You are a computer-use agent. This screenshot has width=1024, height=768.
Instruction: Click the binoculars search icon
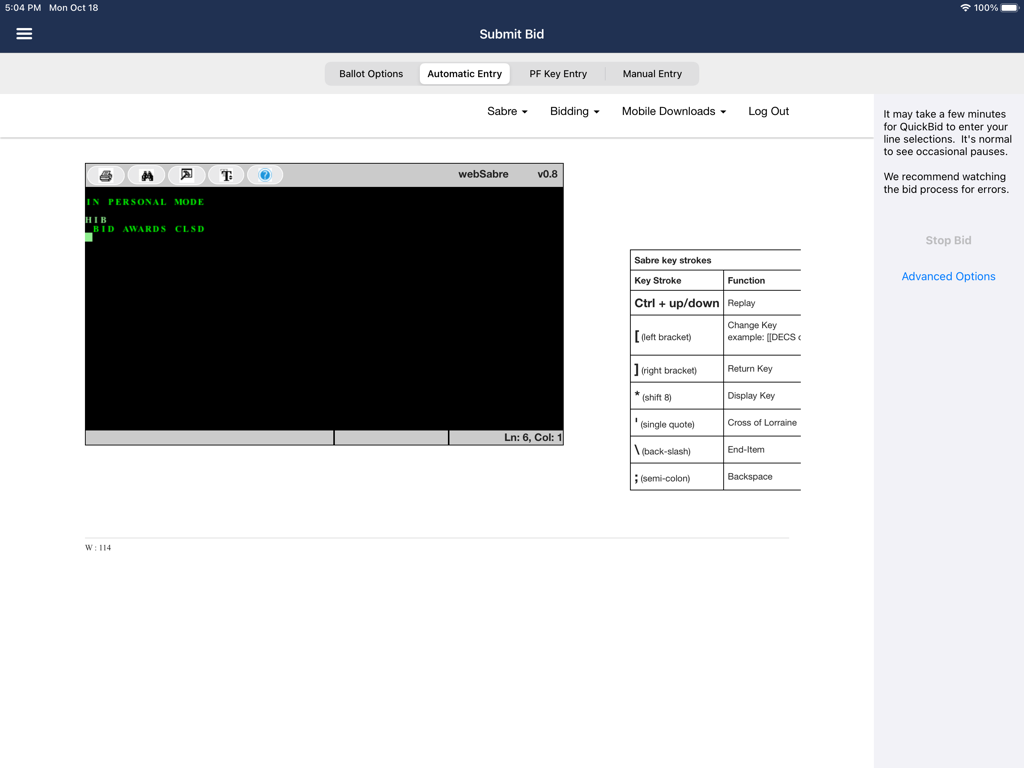pos(147,175)
